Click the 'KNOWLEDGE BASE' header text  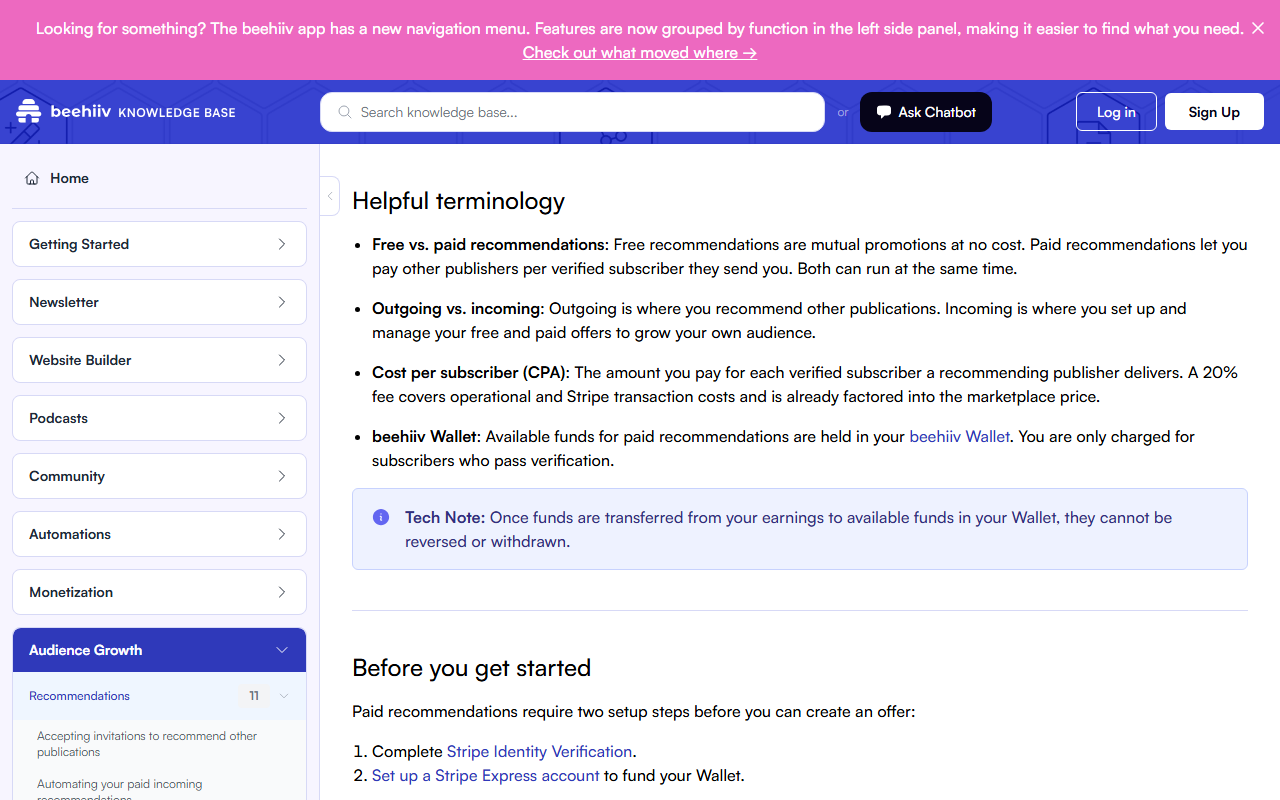tap(177, 112)
